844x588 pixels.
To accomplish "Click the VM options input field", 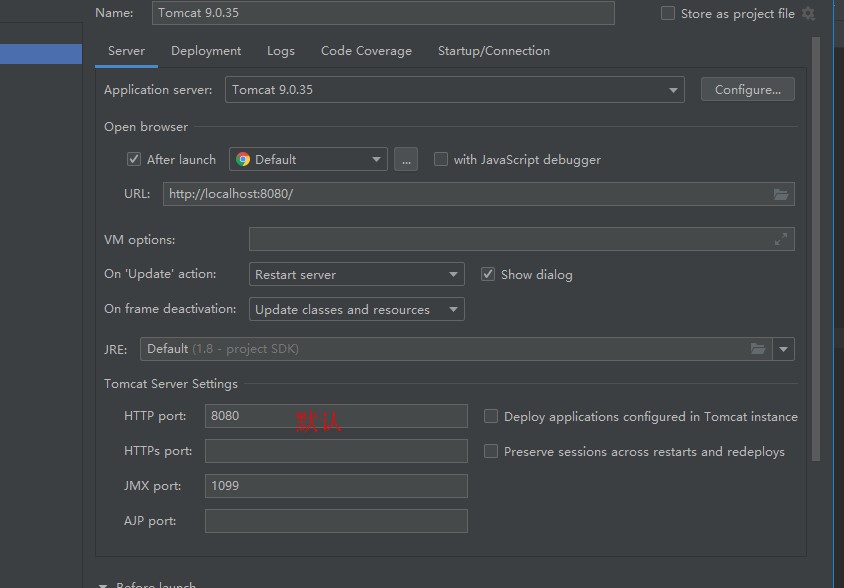I will [x=522, y=239].
